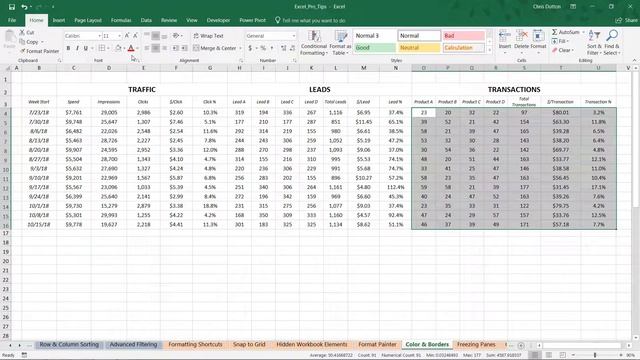640x360 pixels.
Task: Expand the fill color dropdown arrow
Action: coord(124,48)
